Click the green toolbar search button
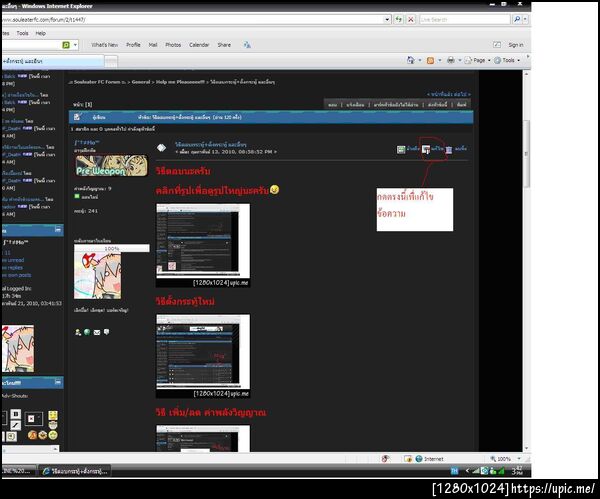 click(x=66, y=45)
